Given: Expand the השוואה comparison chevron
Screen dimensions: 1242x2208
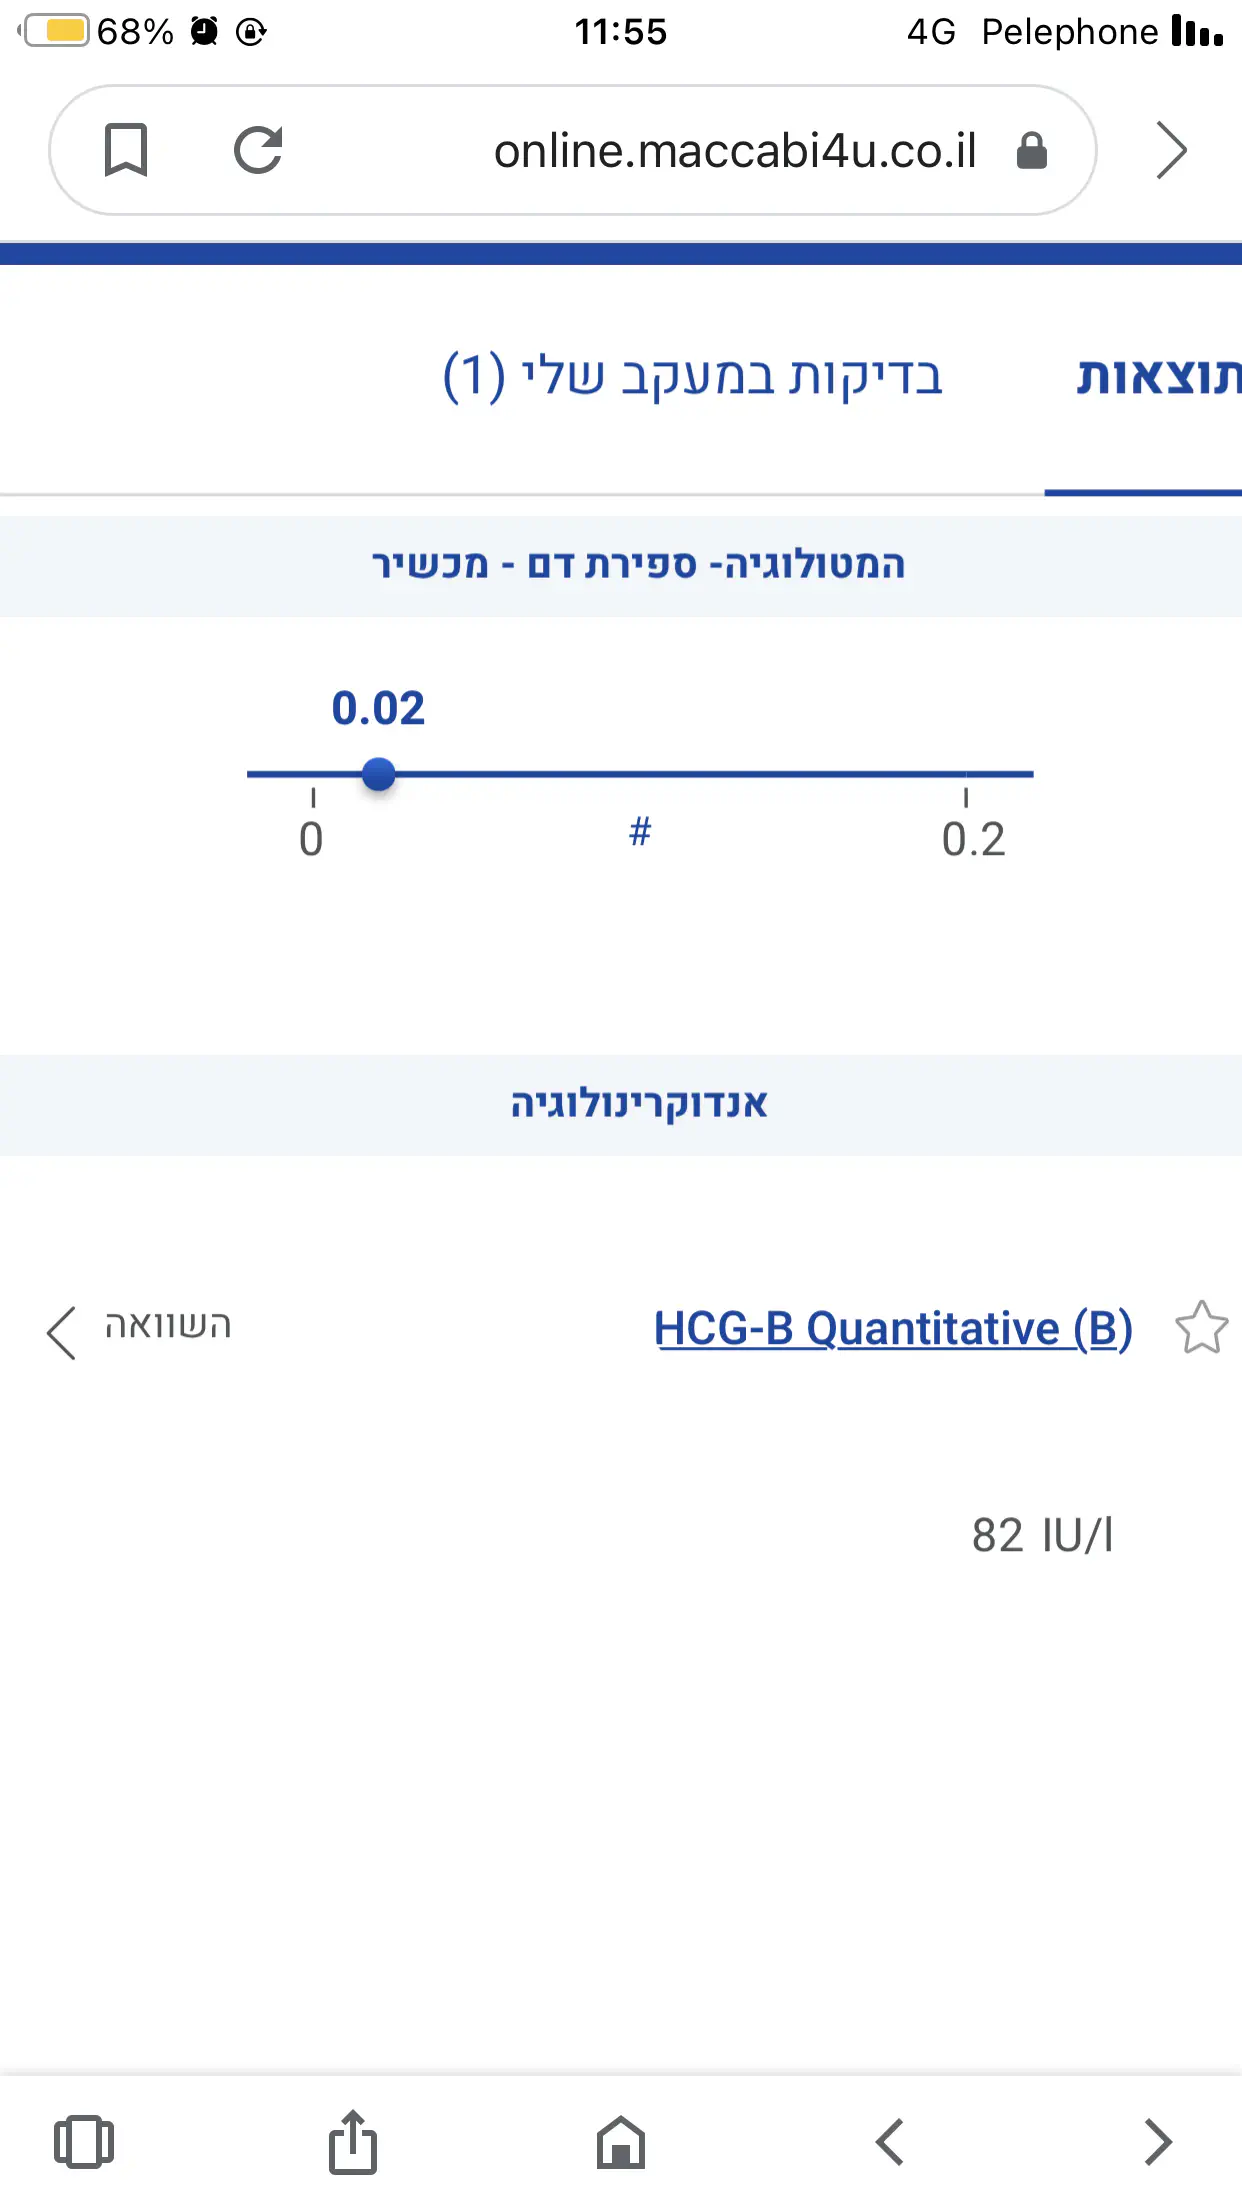Looking at the screenshot, I should point(61,1332).
